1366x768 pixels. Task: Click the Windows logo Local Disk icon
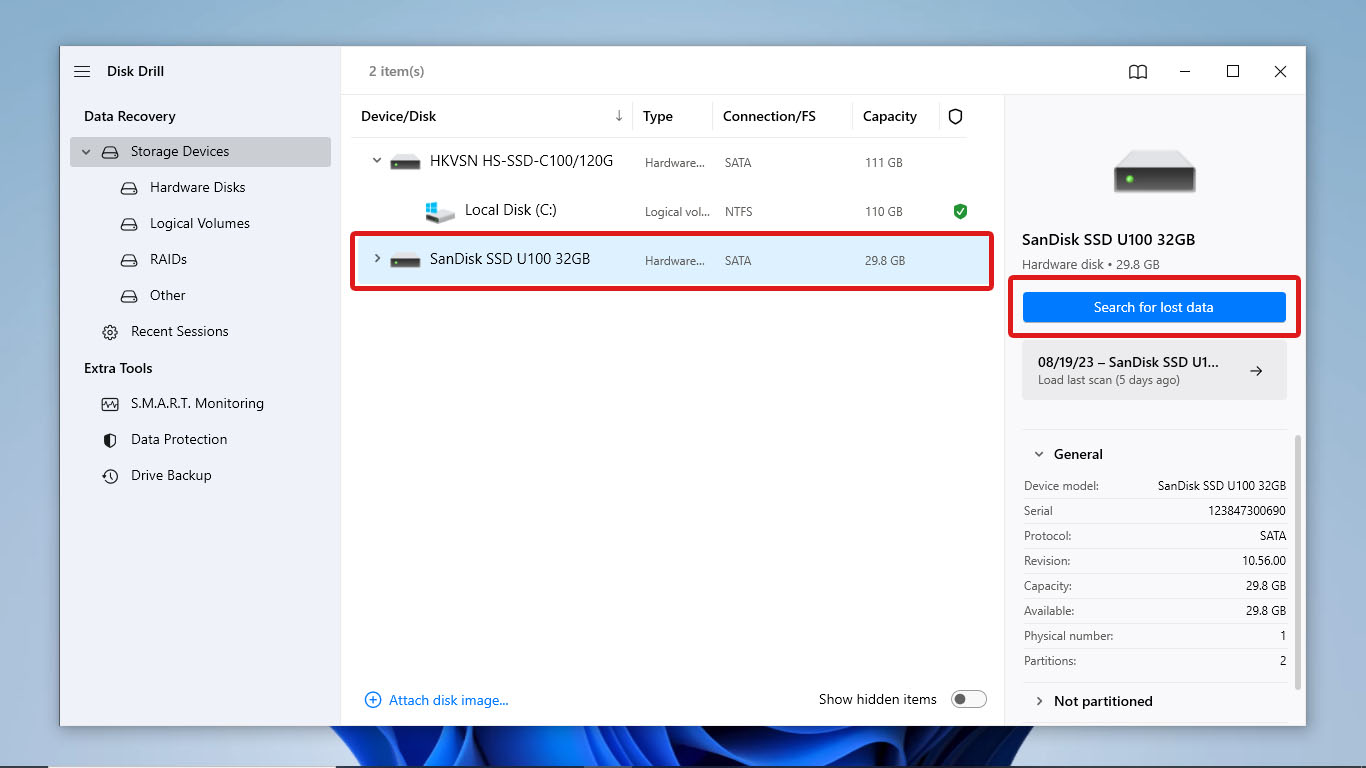[439, 211]
